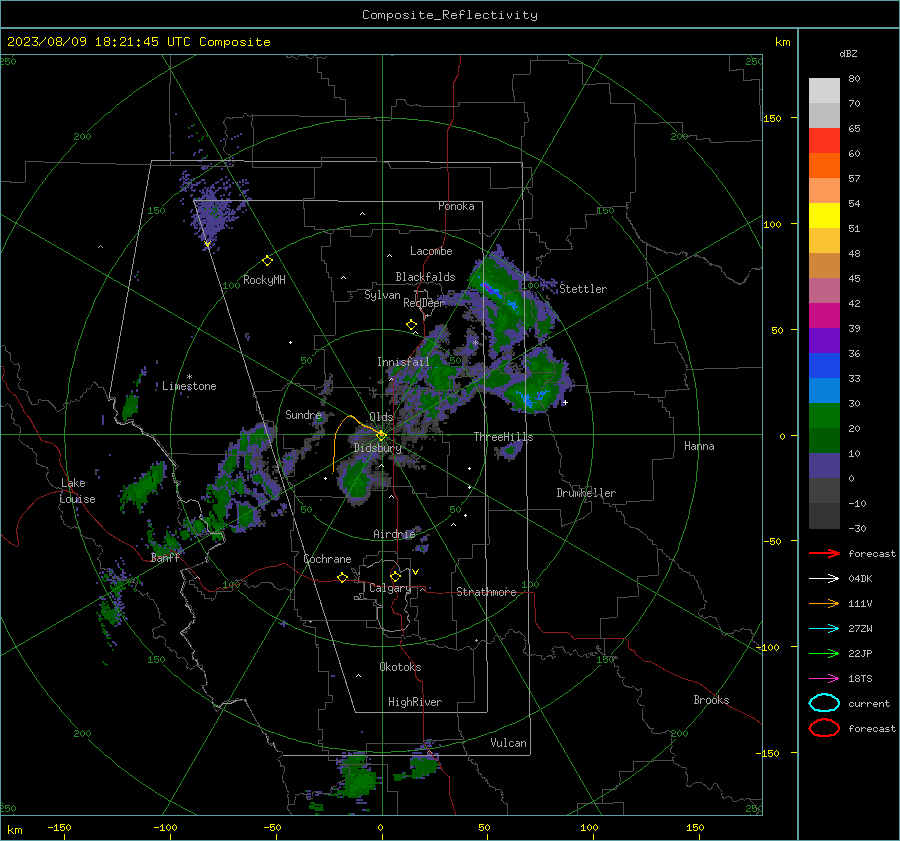Click the 51 dBZ yellow color swatch
900x841 pixels.
(824, 215)
